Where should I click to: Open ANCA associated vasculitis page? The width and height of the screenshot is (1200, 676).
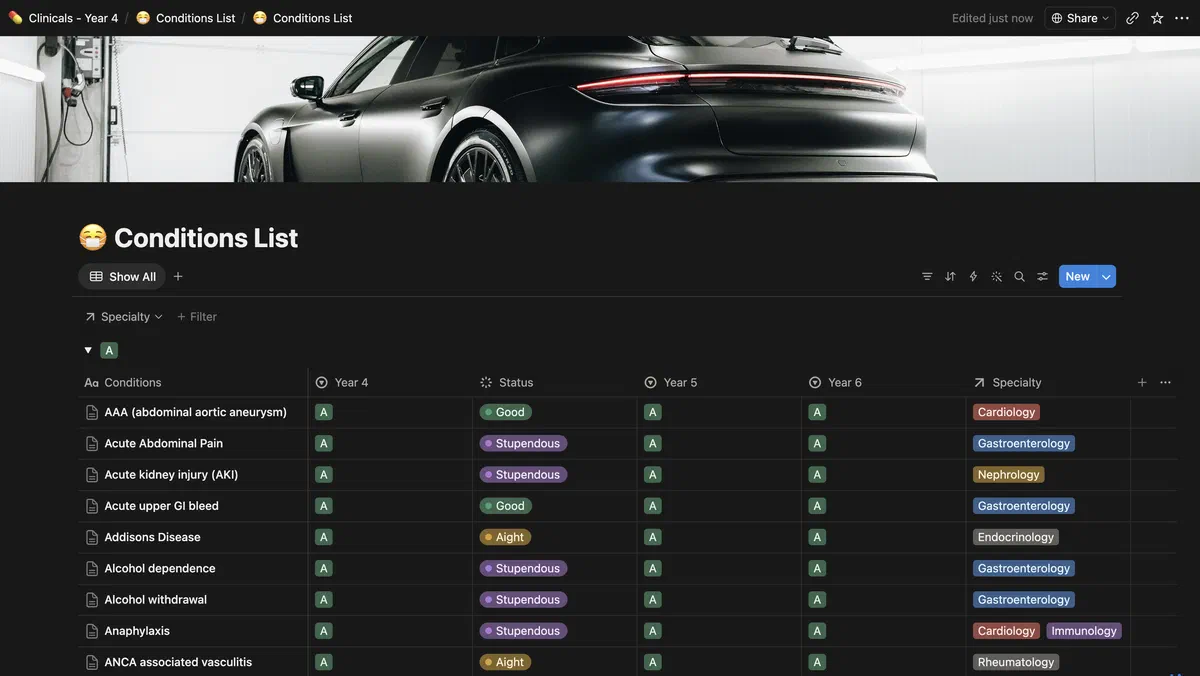pos(178,662)
